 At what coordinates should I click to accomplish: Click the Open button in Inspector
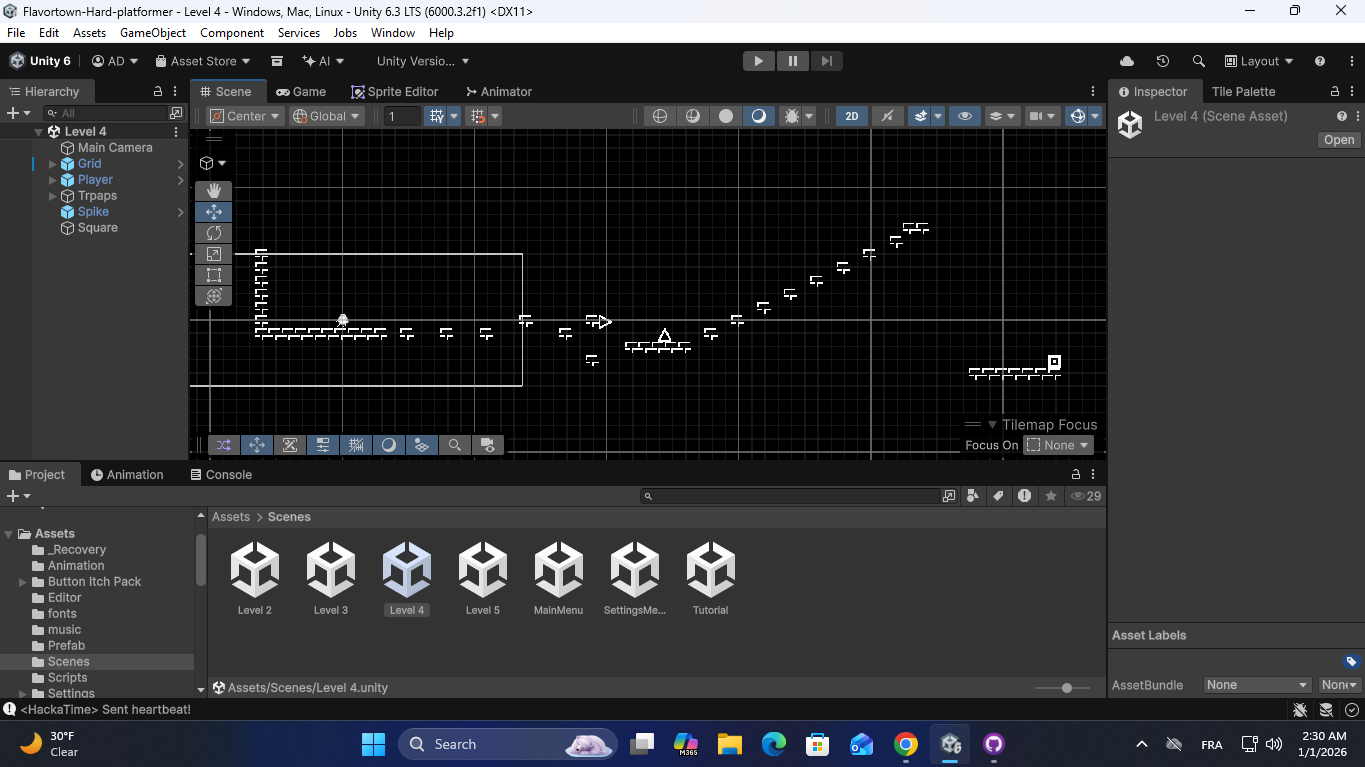[x=1338, y=140]
